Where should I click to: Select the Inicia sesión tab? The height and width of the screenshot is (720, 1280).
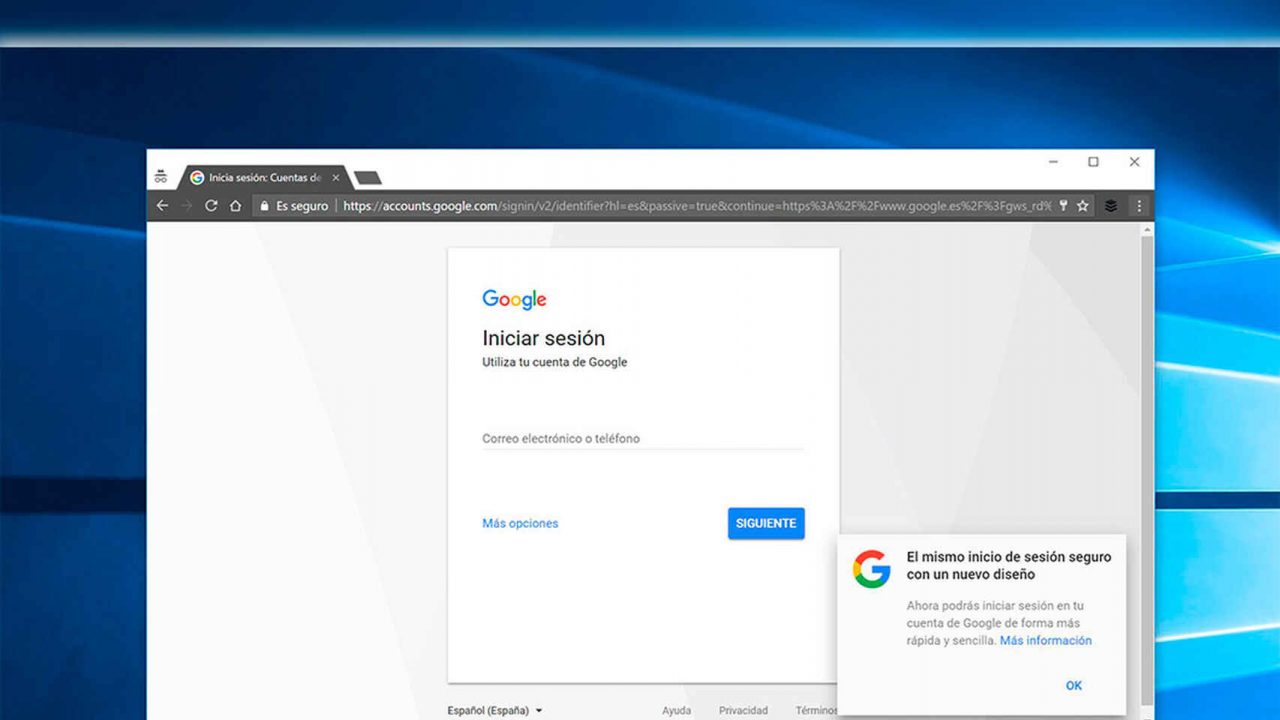point(264,178)
